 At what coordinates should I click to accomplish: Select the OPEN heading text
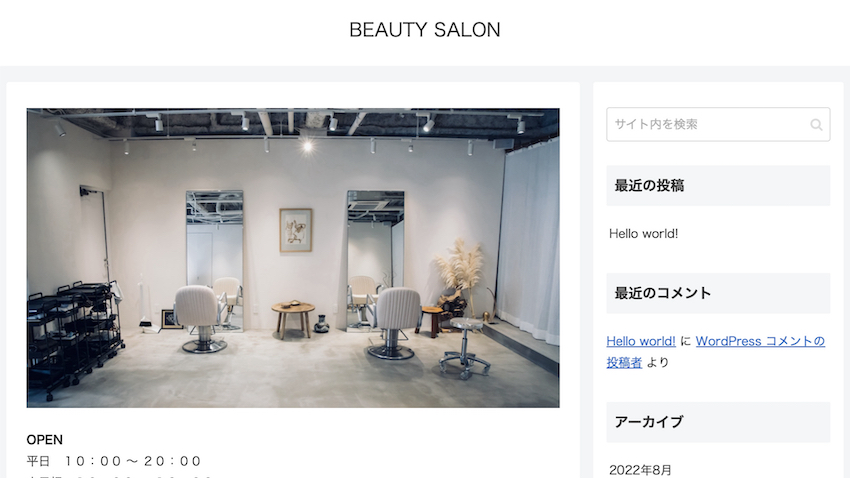pos(44,440)
